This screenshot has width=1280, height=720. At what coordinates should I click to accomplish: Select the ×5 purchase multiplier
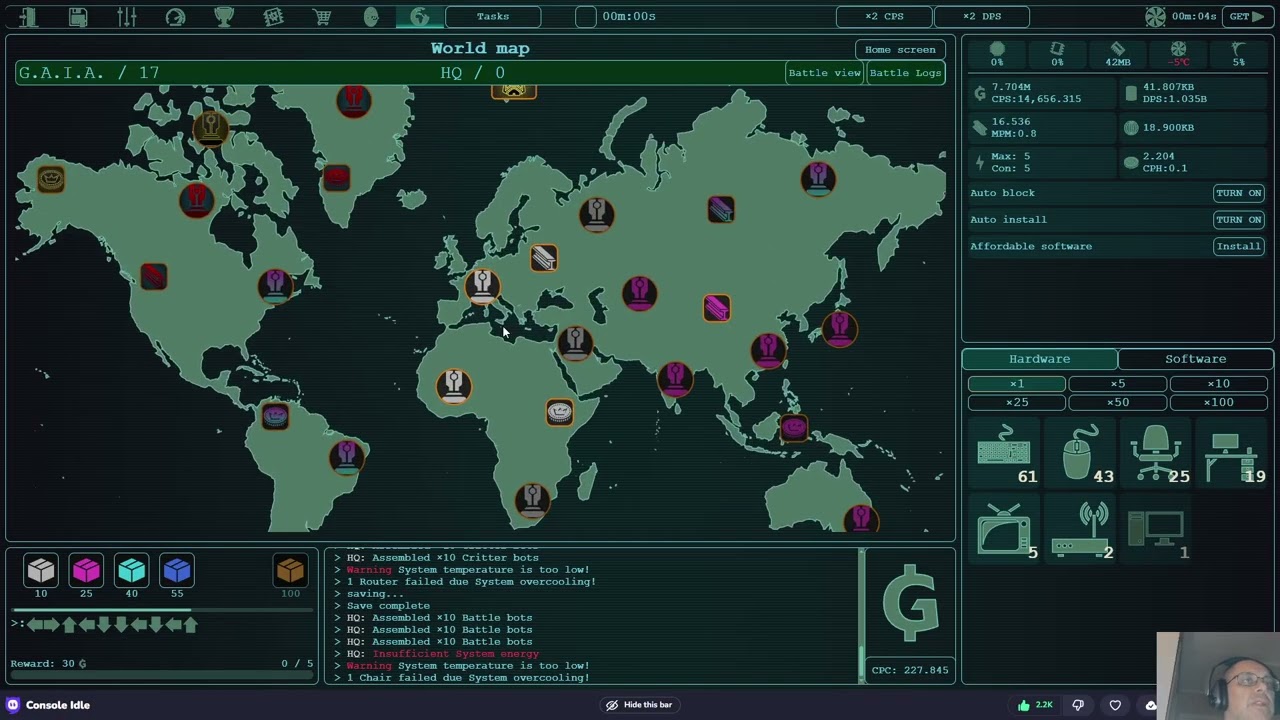click(1118, 384)
